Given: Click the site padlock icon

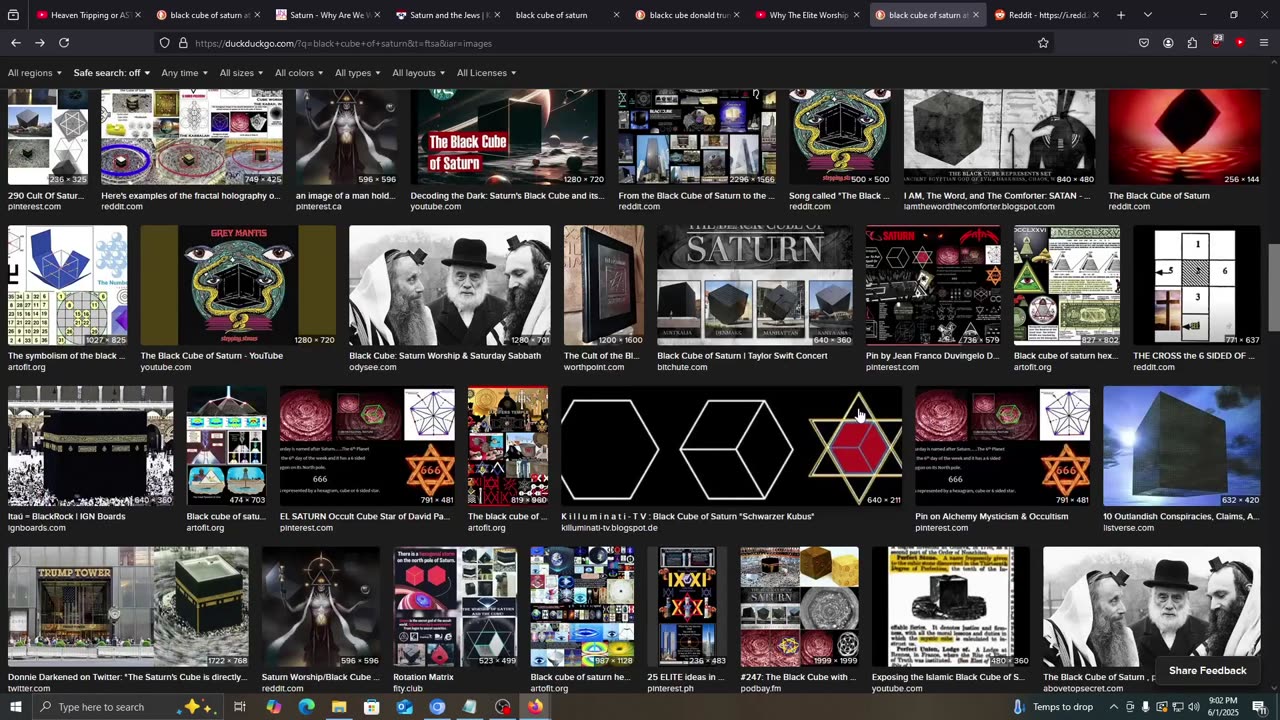Looking at the screenshot, I should coord(183,43).
